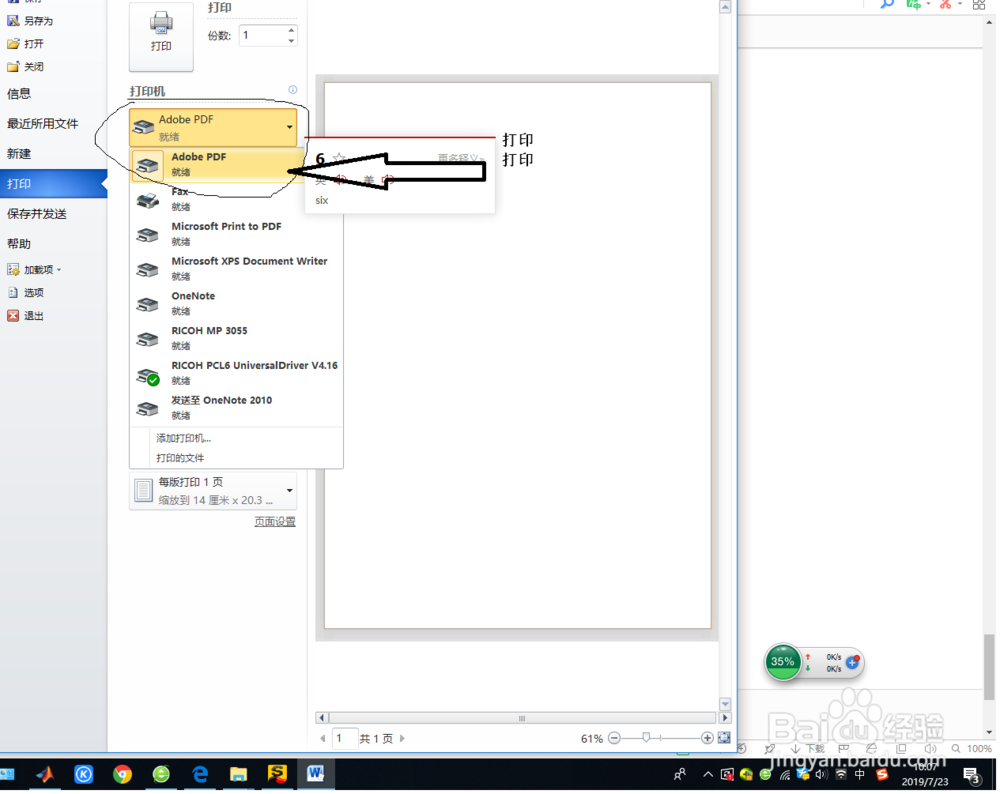Click 退出 to exit Word

(26, 316)
